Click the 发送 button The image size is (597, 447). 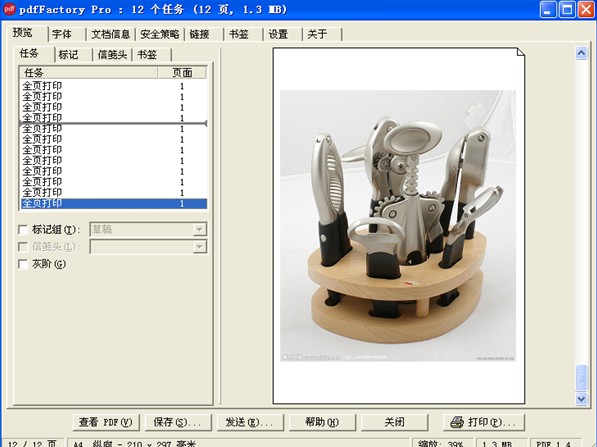(250, 422)
